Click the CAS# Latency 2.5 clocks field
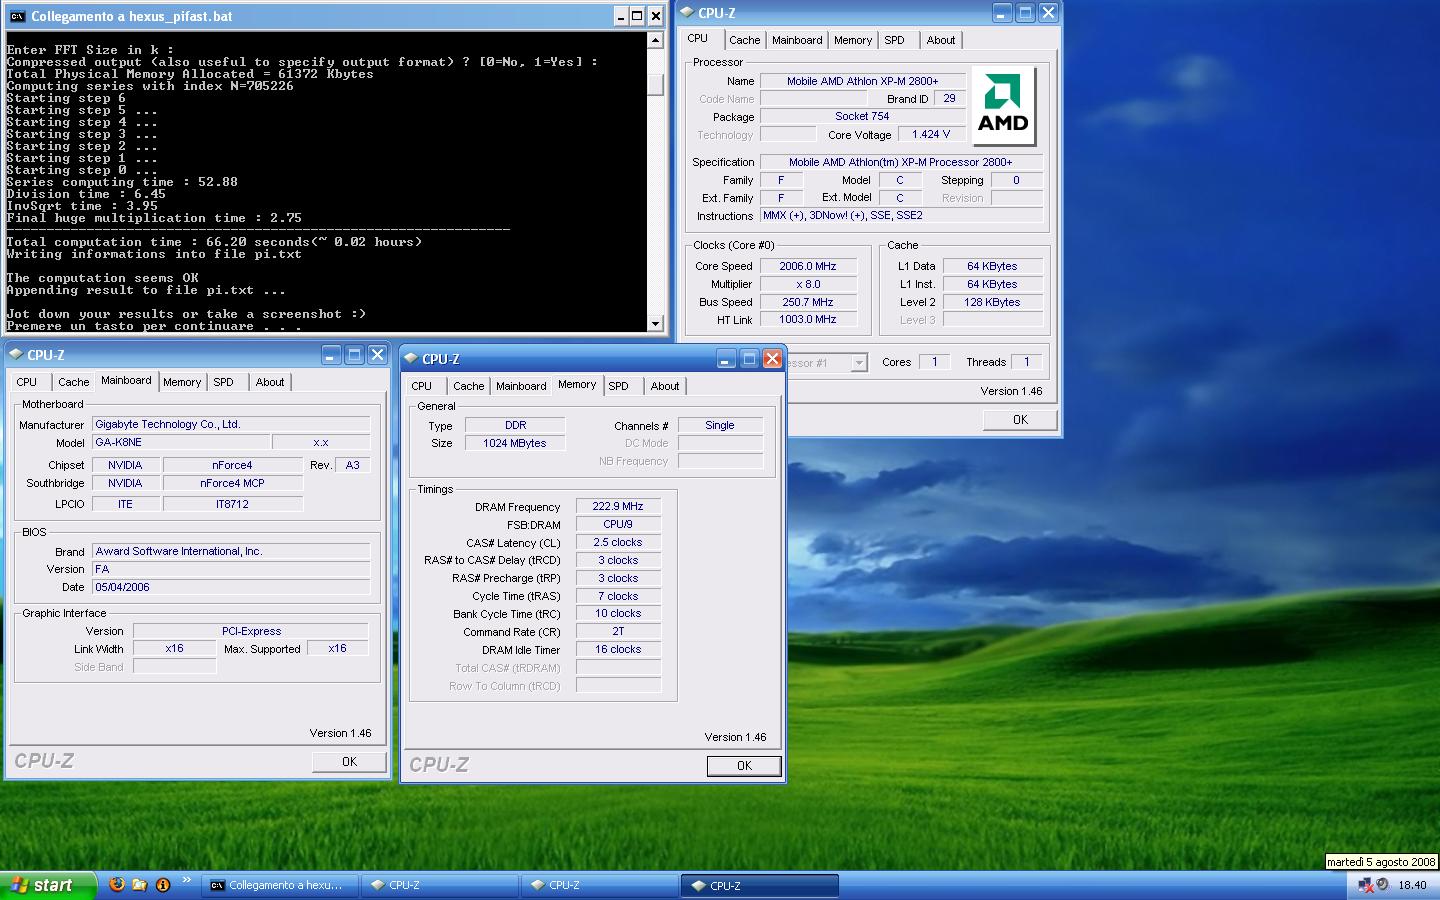Screen dimensions: 1440x900 (618, 542)
